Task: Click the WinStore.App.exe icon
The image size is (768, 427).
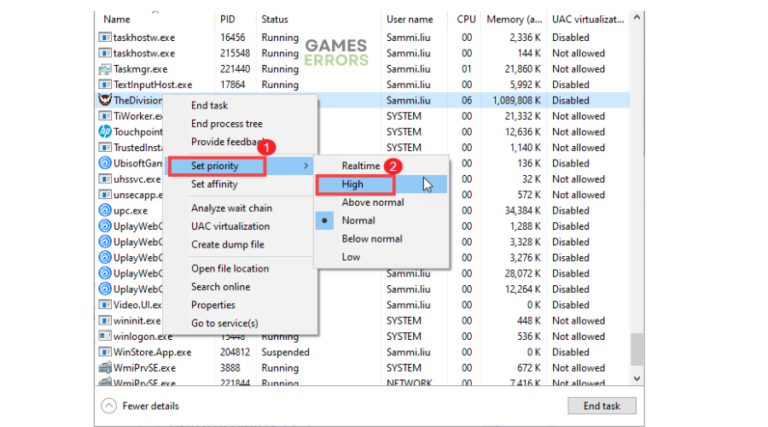Action: (105, 352)
